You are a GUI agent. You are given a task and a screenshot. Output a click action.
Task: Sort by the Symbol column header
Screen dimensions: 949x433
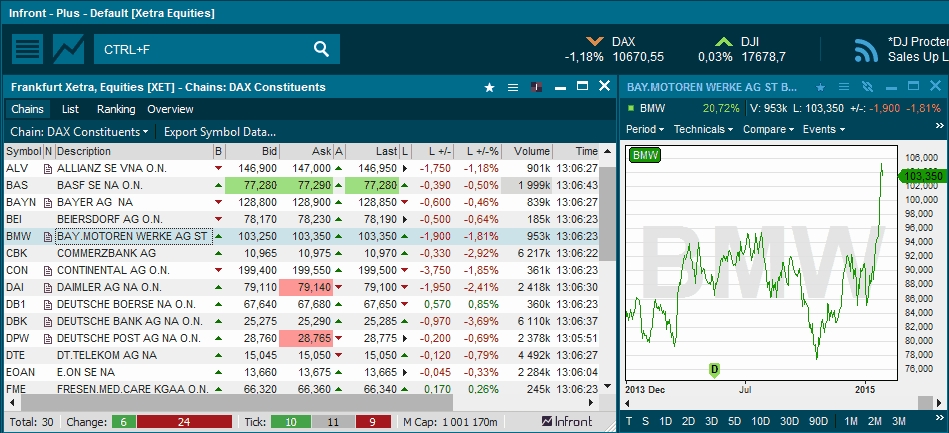pos(24,151)
